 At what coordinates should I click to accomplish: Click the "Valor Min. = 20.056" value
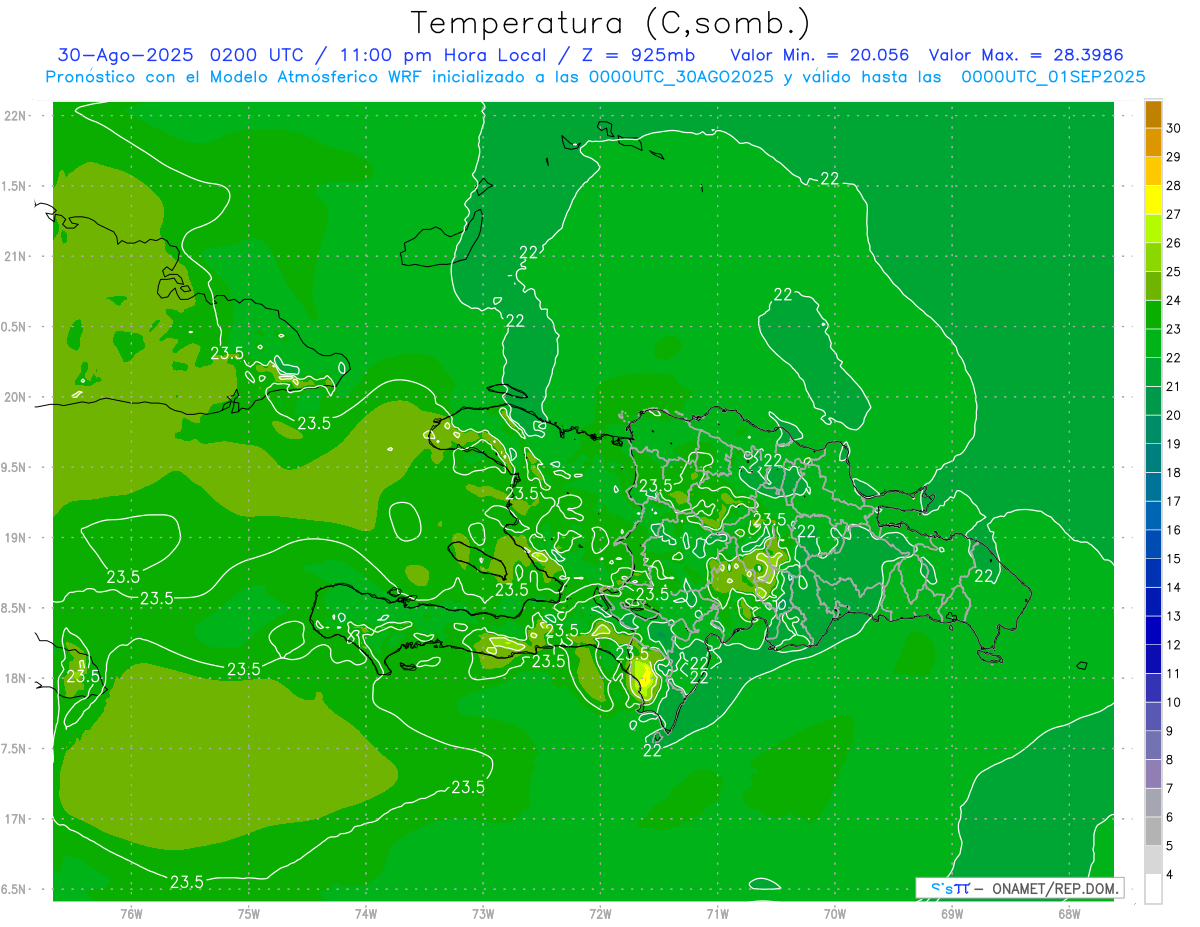coord(822,54)
